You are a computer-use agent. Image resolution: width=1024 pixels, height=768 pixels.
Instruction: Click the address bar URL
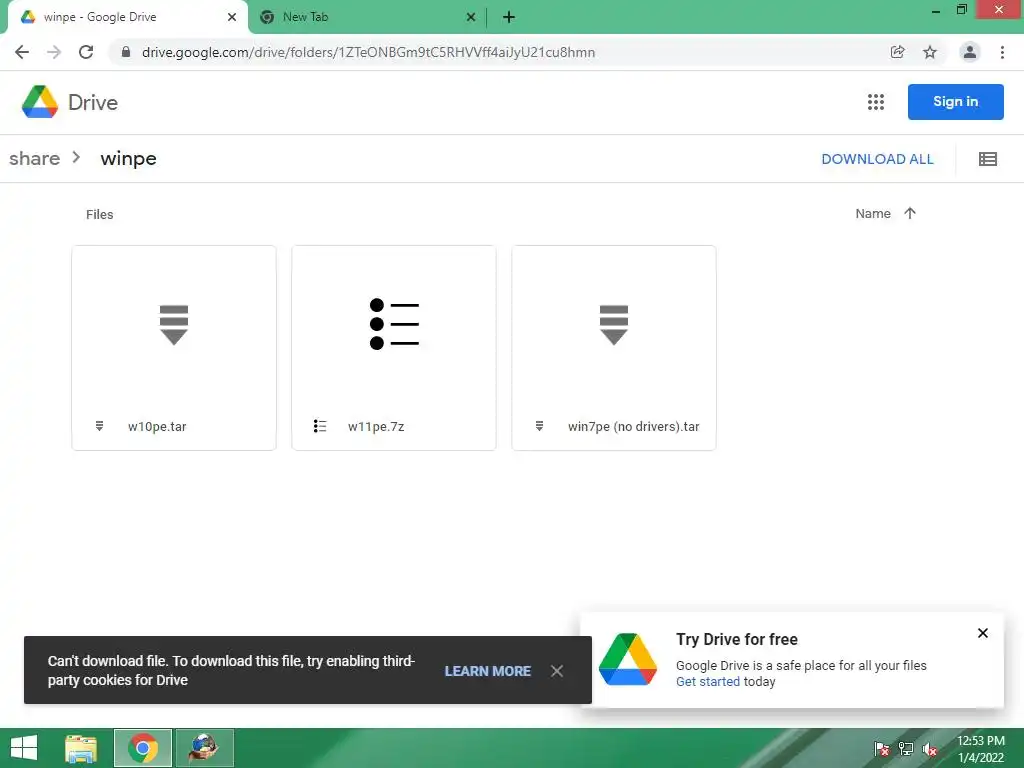[x=368, y=52]
